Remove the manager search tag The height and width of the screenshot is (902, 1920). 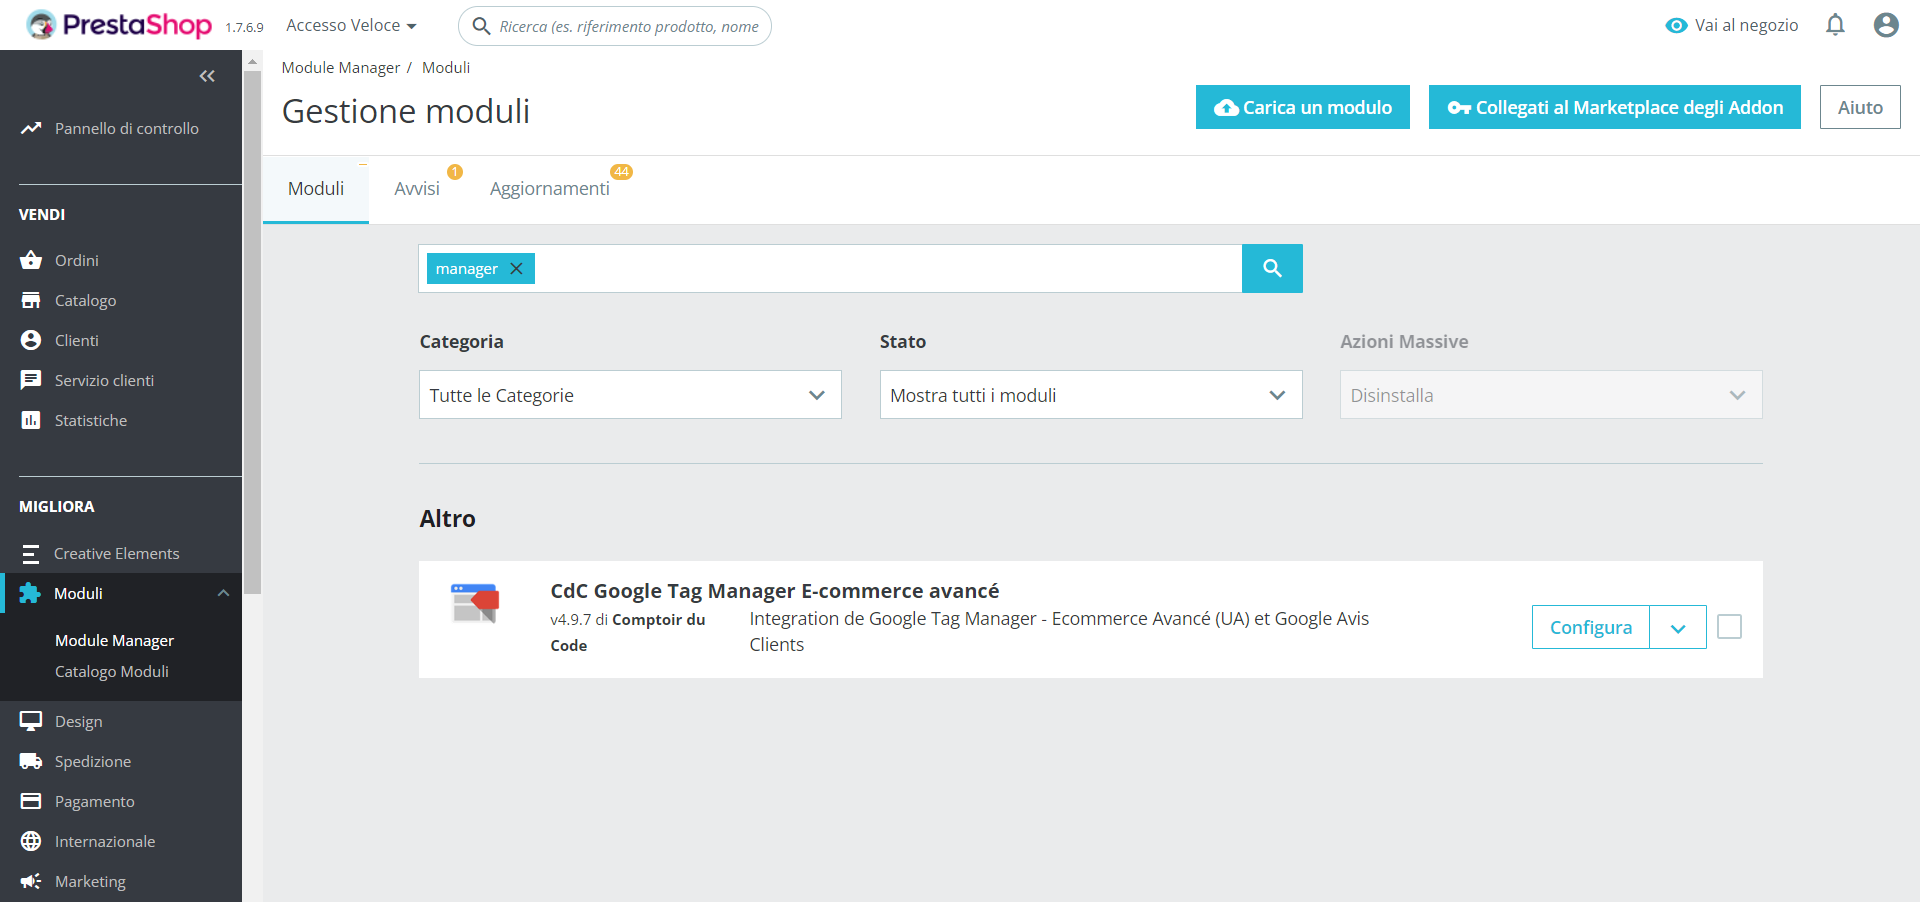[x=516, y=268]
